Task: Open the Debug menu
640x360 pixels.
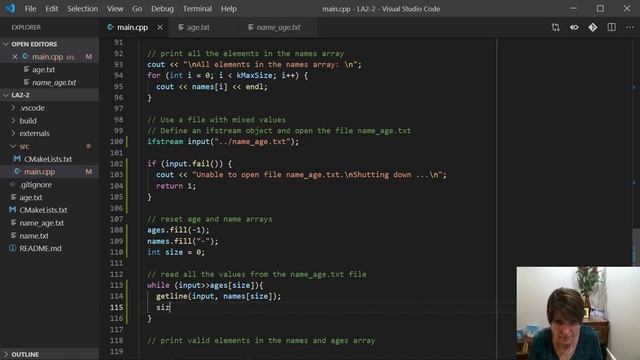Action: click(162, 9)
